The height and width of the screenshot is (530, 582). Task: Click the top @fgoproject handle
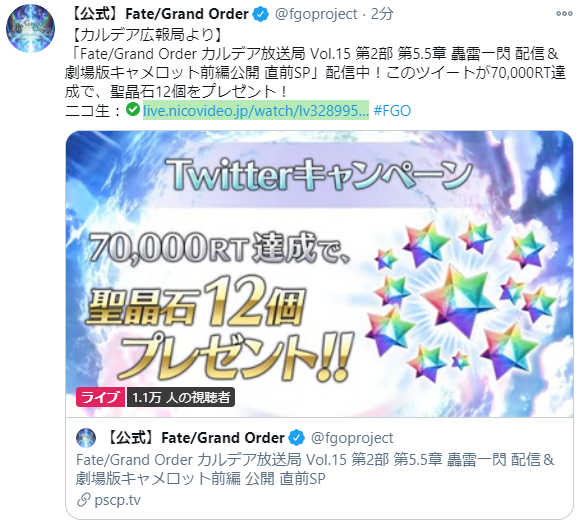pyautogui.click(x=316, y=14)
